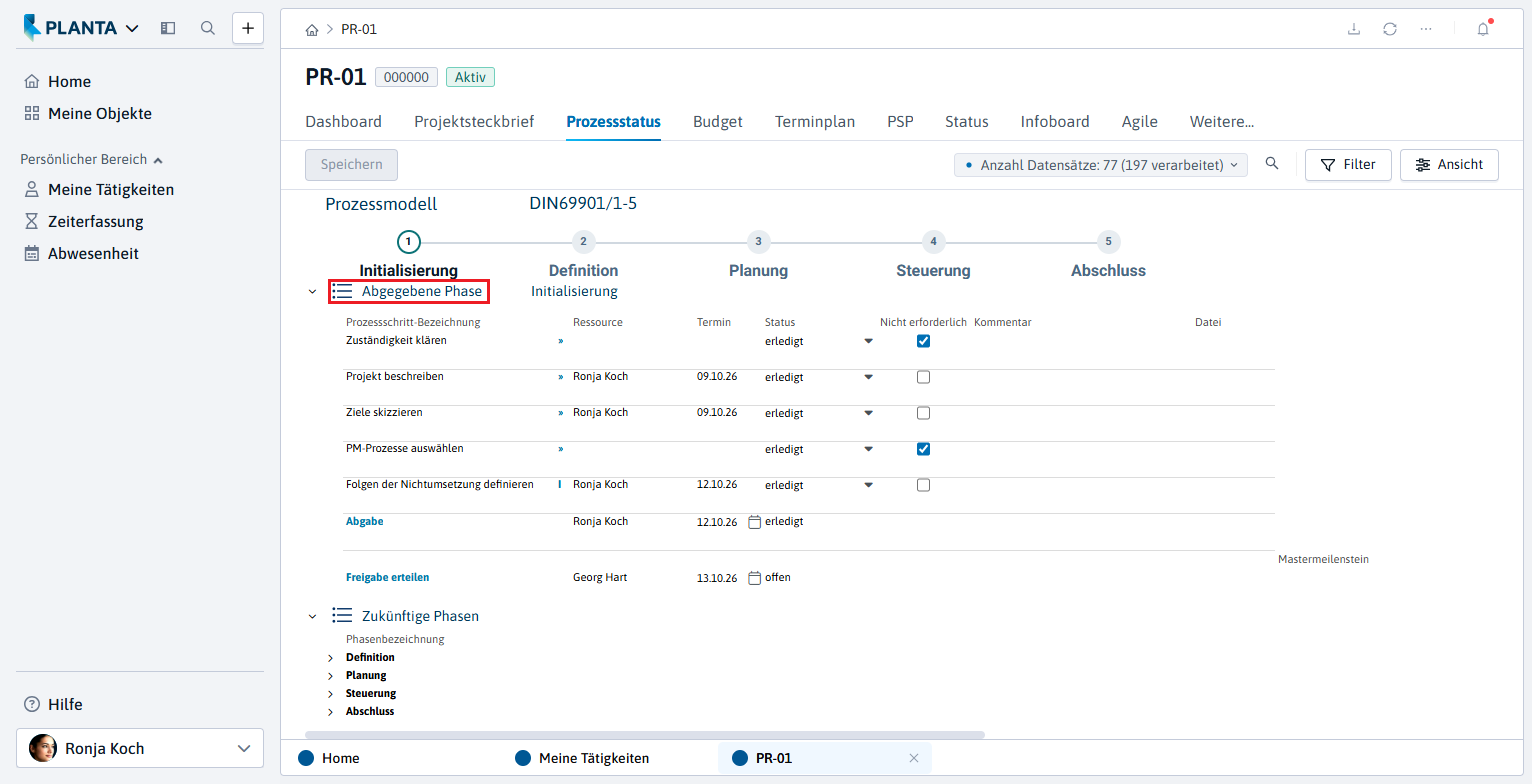The image size is (1532, 784).
Task: Open Zeiterfassung in the sidebar
Action: 96,222
